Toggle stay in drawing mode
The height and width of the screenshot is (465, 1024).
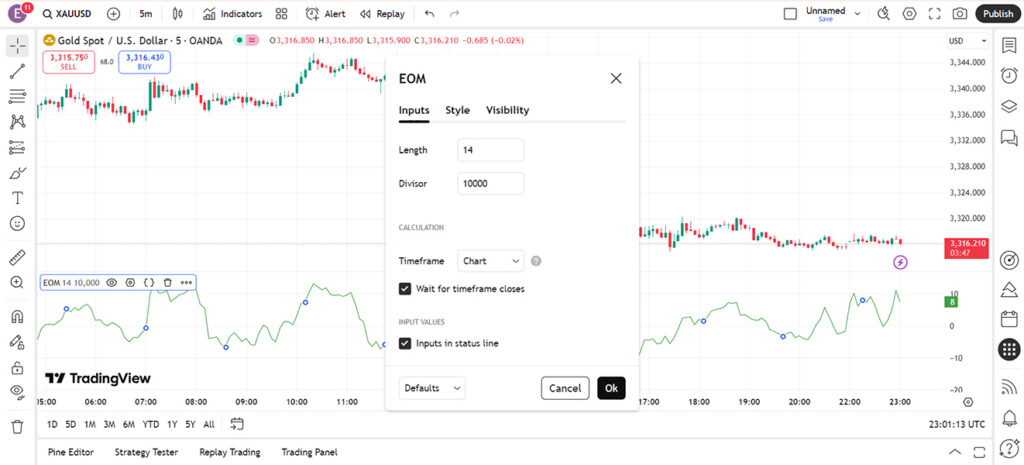(18, 342)
